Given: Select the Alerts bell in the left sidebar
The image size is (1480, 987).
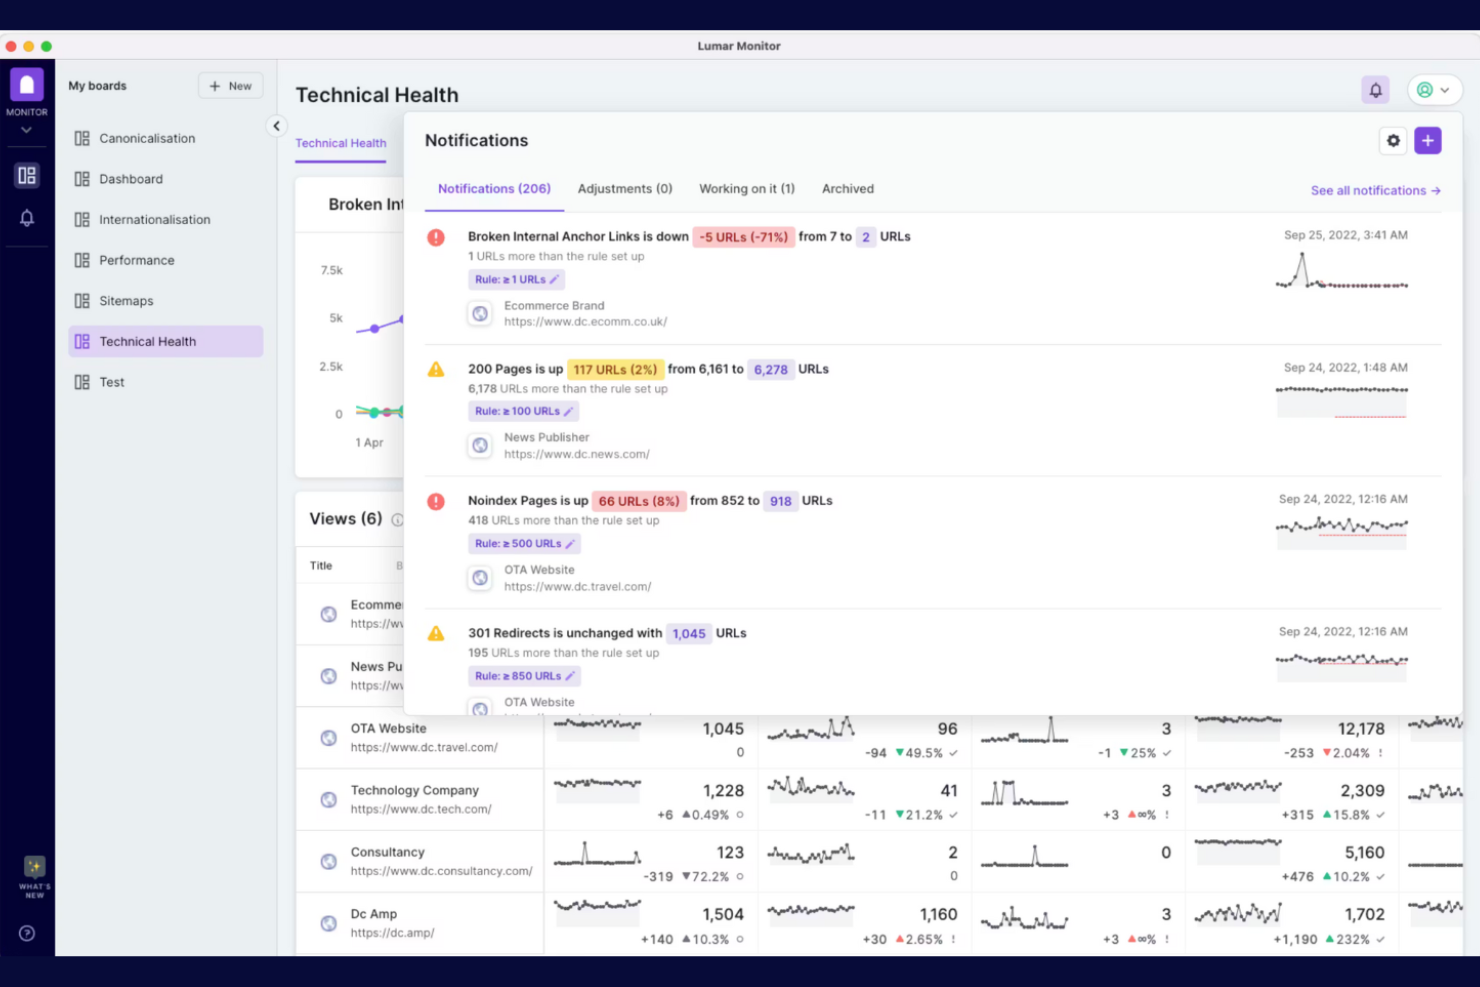Looking at the screenshot, I should click(26, 218).
